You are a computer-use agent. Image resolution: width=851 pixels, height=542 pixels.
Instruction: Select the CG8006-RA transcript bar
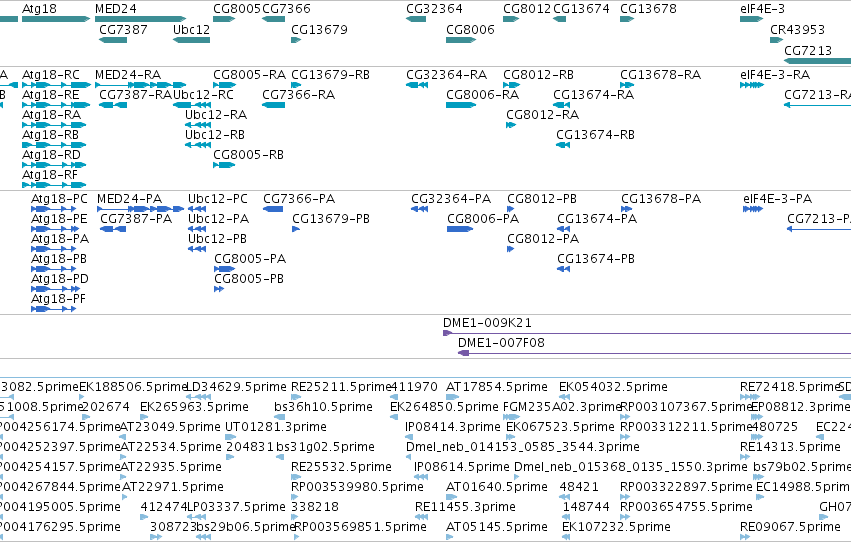(461, 105)
